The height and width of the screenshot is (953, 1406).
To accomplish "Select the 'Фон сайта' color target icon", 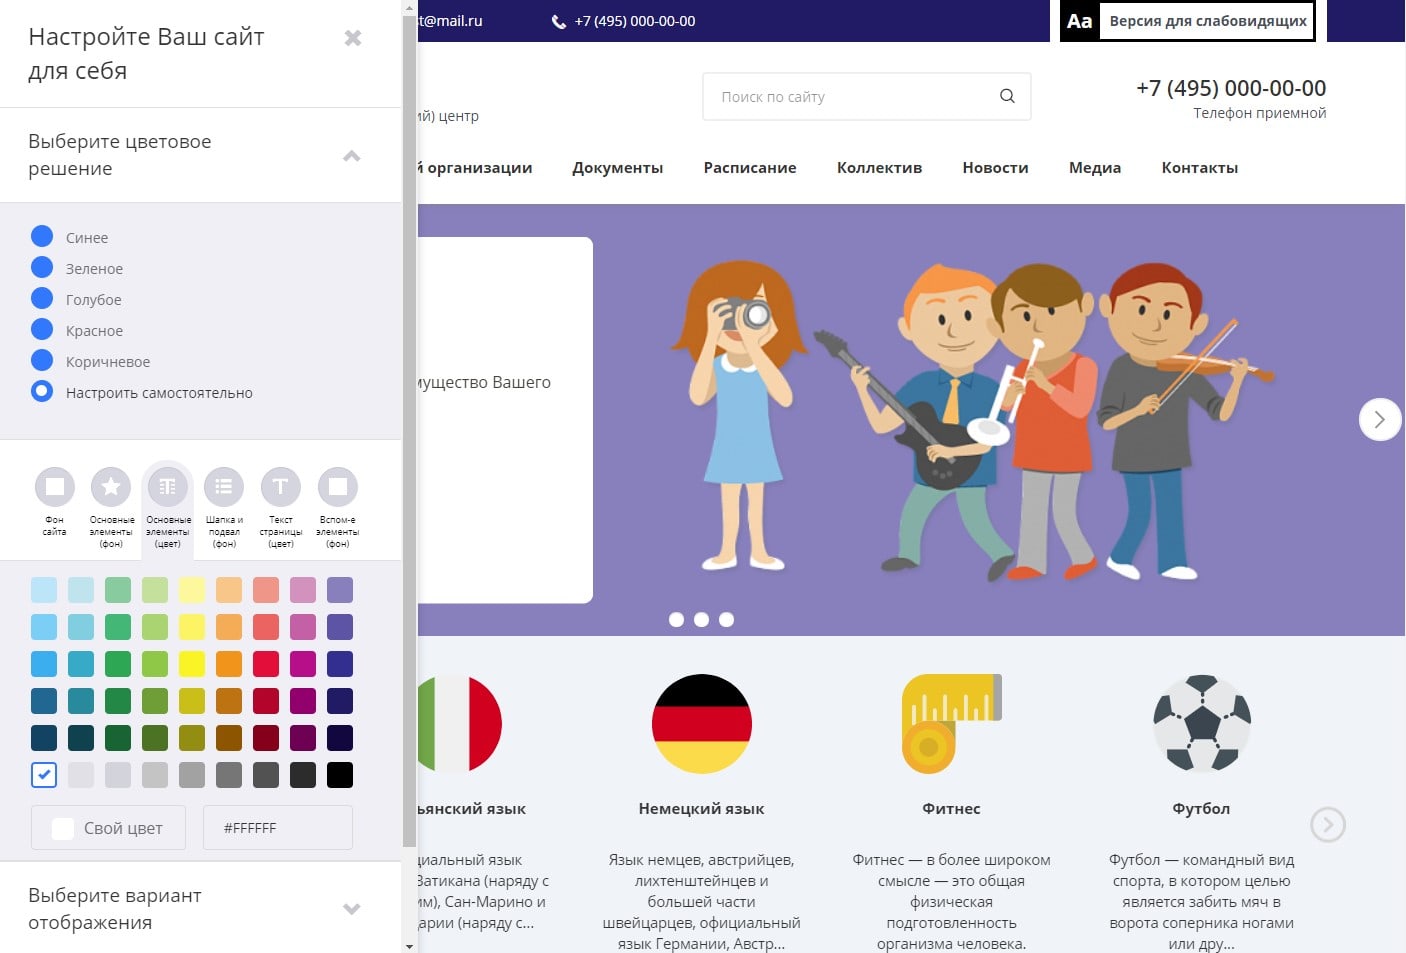I will (55, 487).
